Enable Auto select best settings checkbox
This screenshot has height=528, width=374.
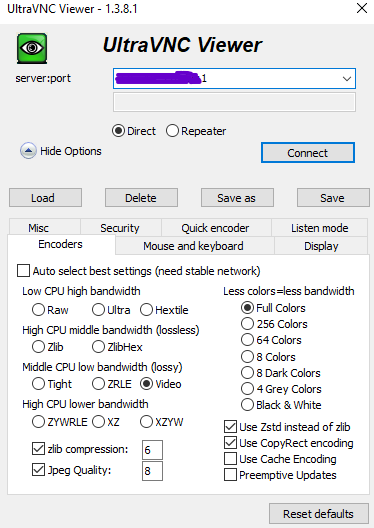[x=23, y=271]
